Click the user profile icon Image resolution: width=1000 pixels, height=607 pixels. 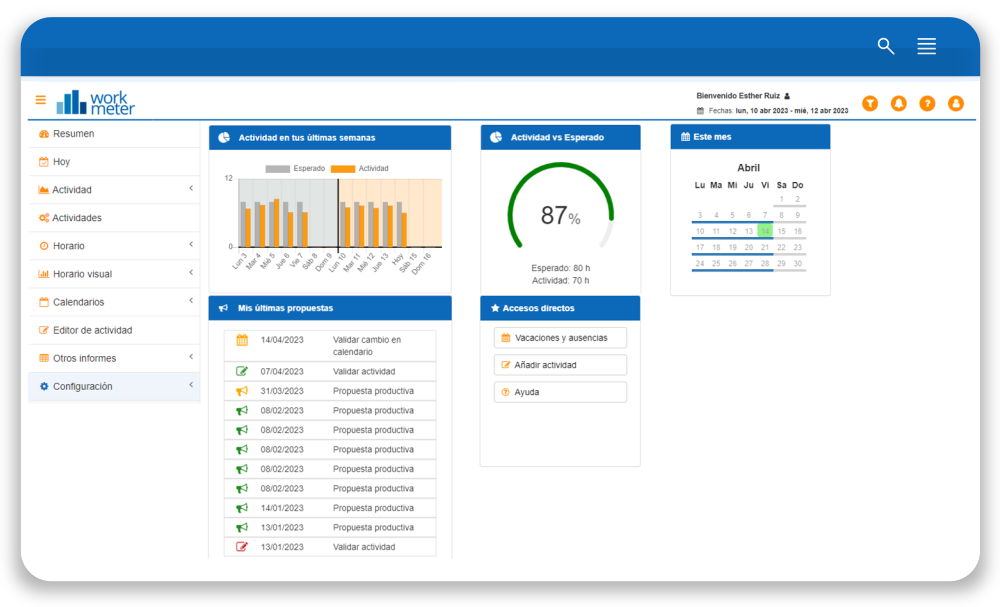956,103
